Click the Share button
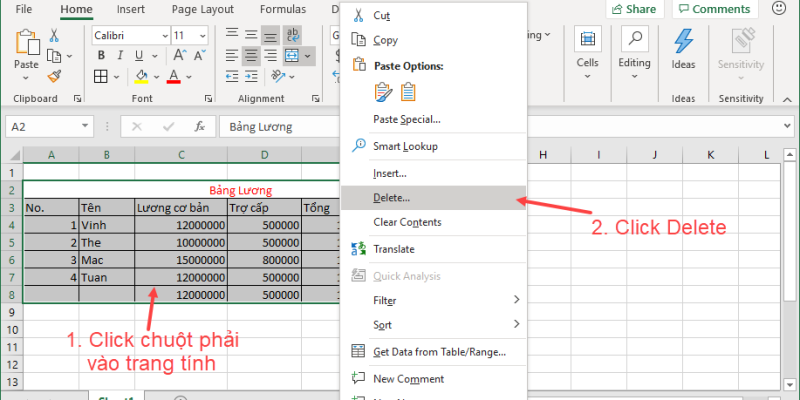Screen dimensions: 800x400 click(634, 9)
